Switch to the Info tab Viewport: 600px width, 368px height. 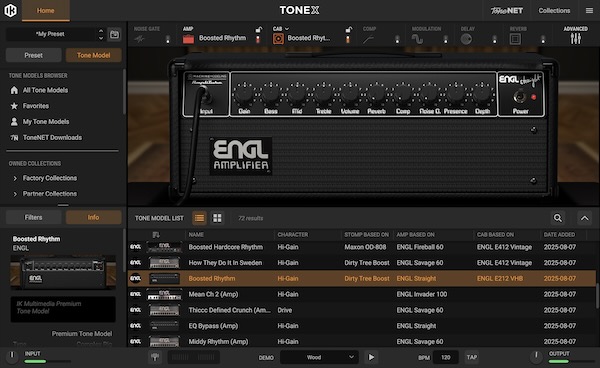[94, 217]
